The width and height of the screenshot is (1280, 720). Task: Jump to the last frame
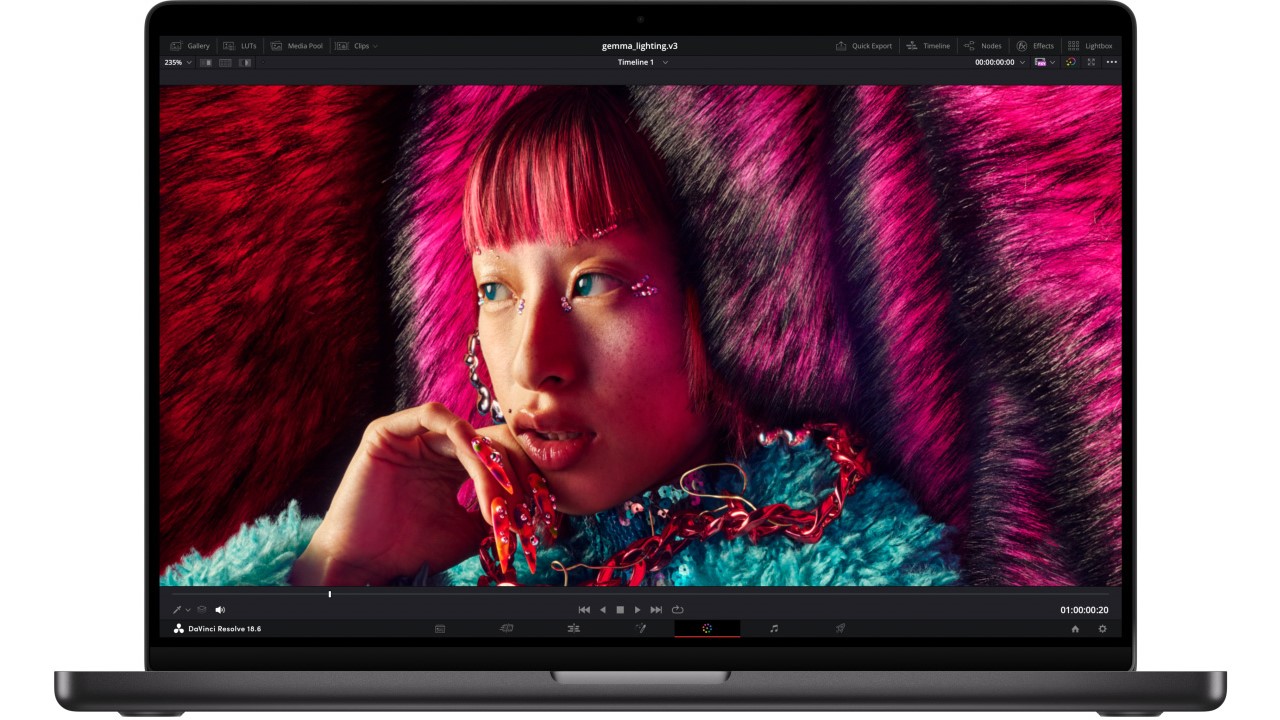click(656, 610)
